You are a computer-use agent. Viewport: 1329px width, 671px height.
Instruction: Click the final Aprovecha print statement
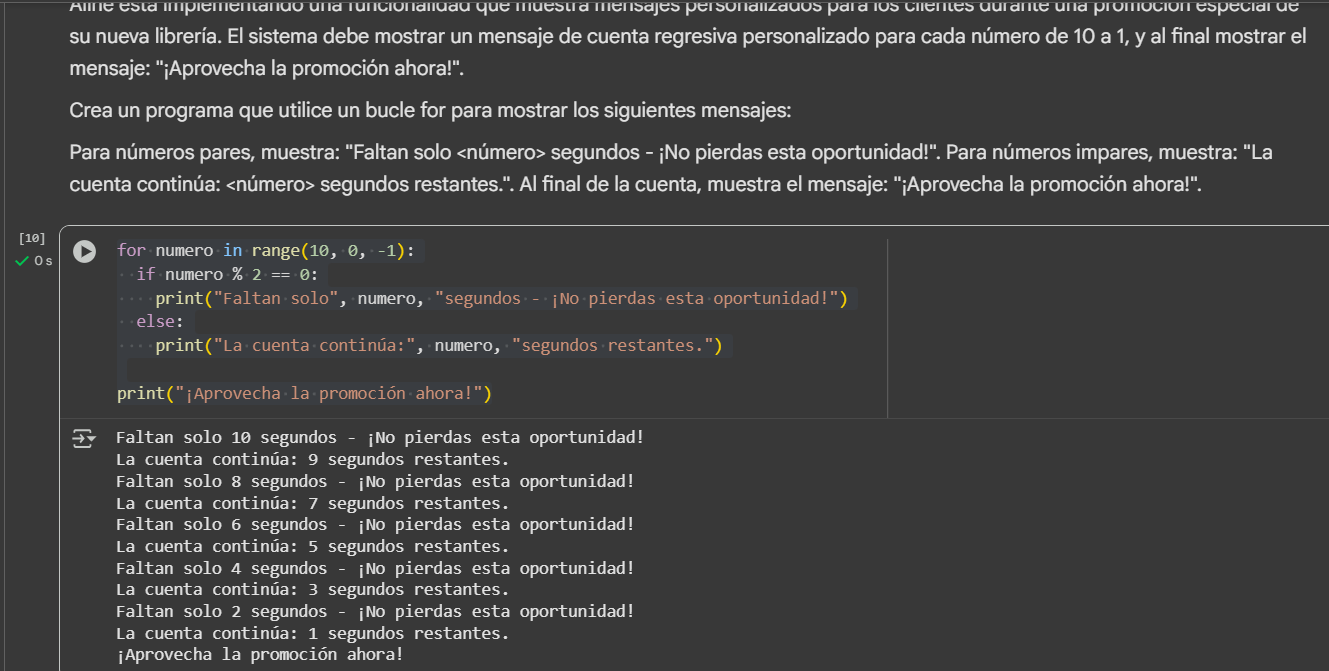click(x=301, y=392)
